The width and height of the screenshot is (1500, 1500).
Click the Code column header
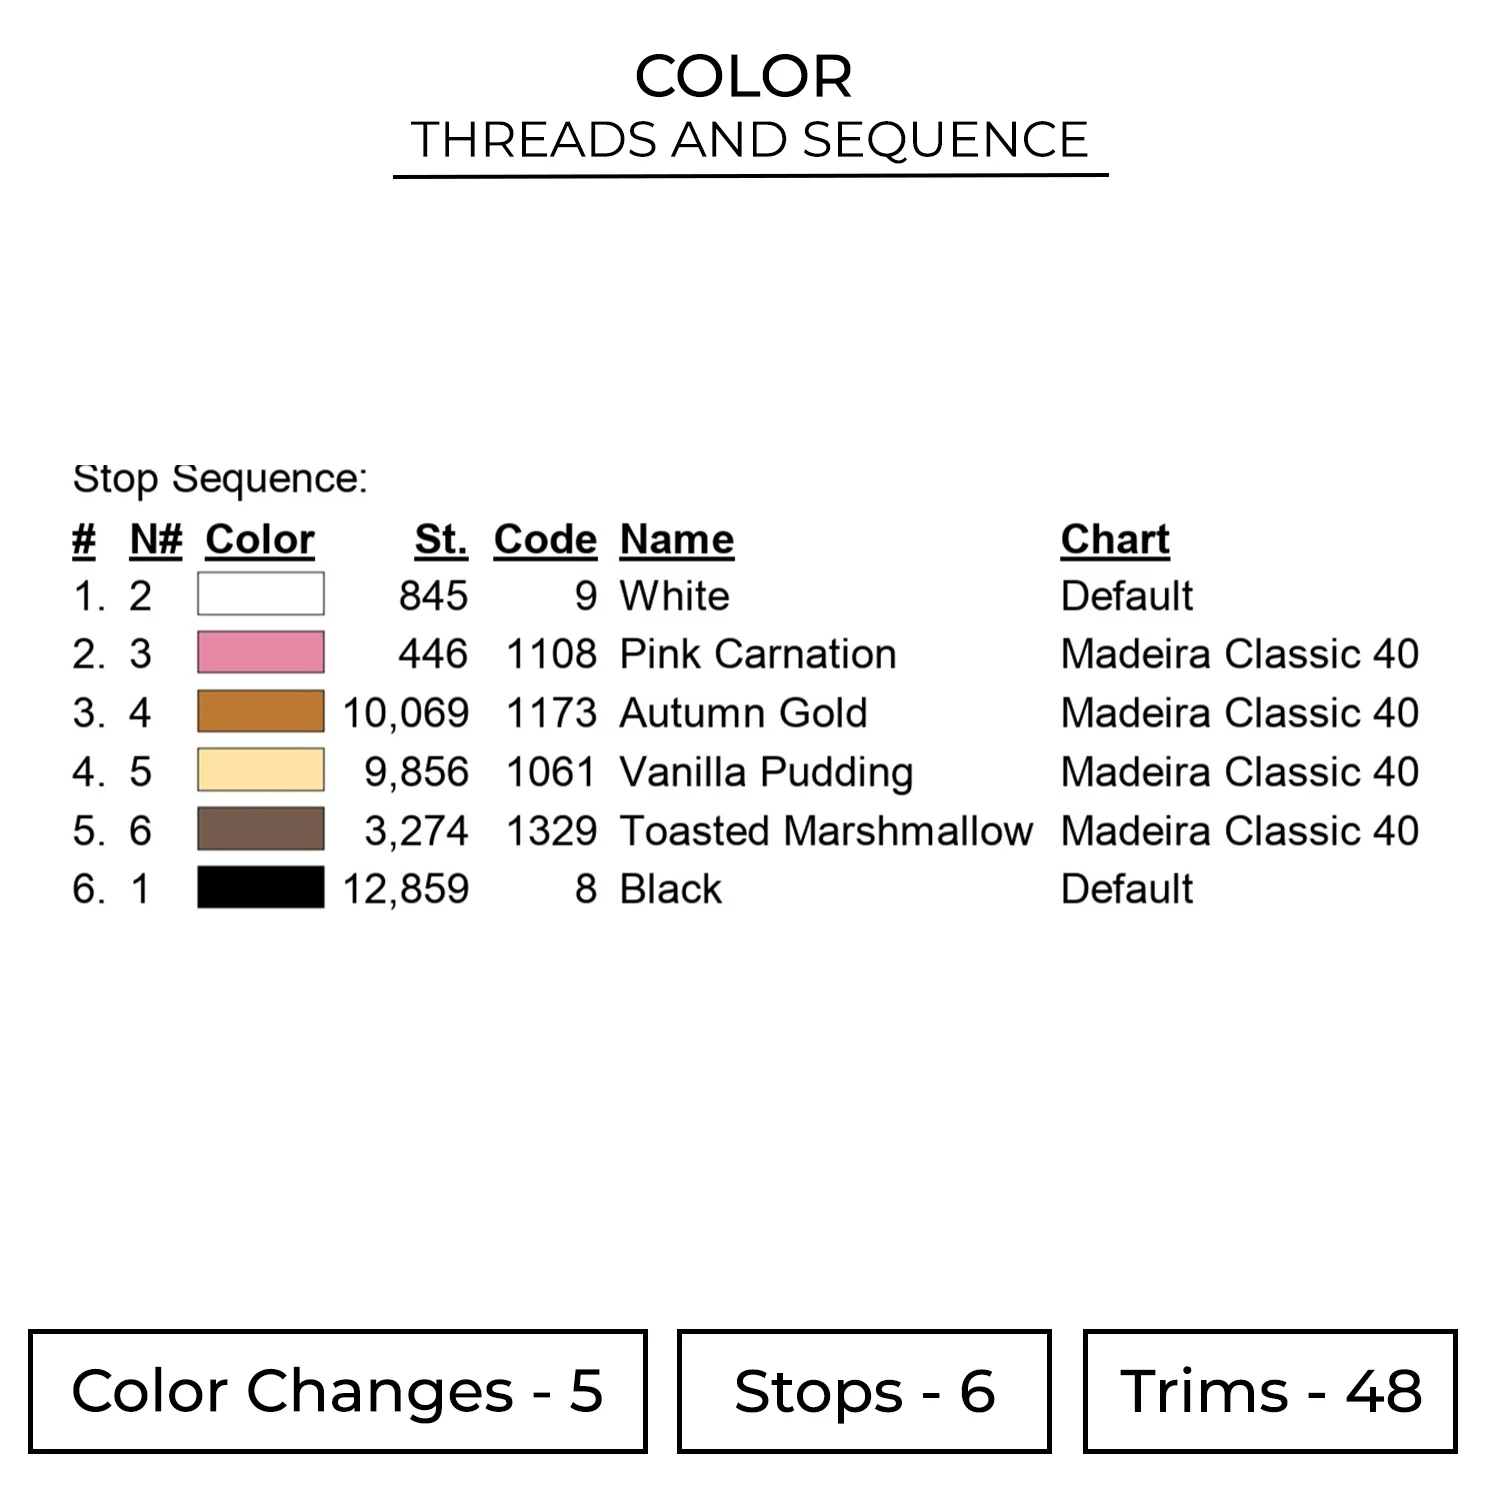pos(545,540)
